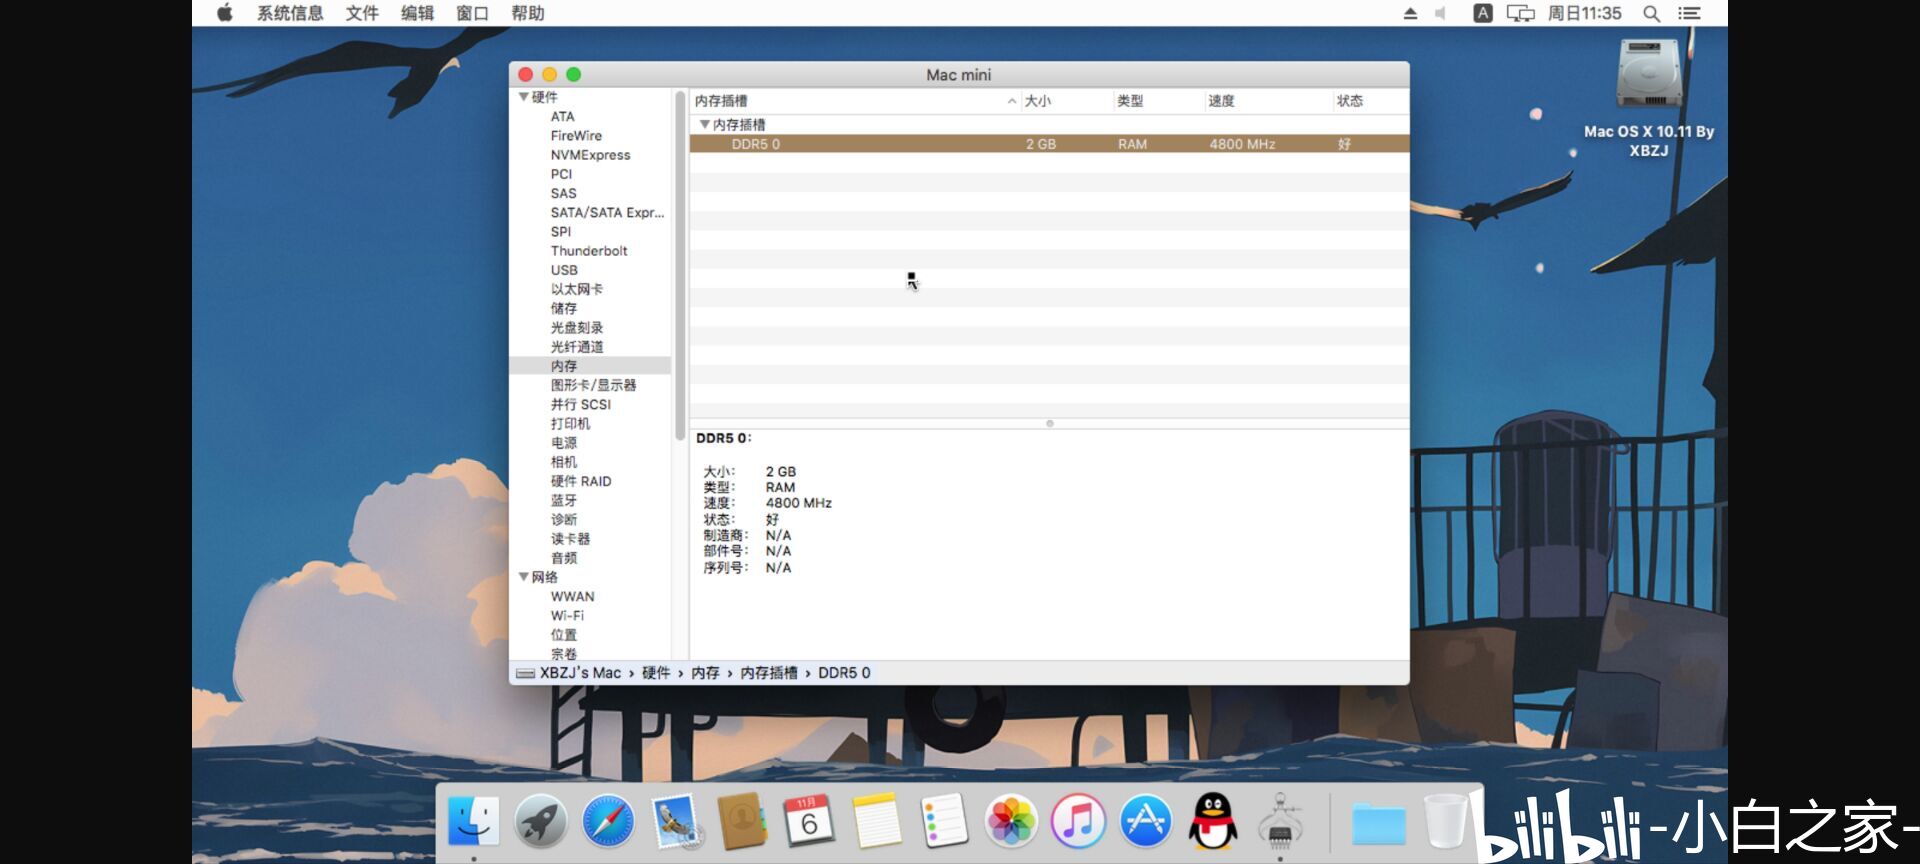The image size is (1920, 864).
Task: Open QQ penguin icon in Dock
Action: [1213, 822]
